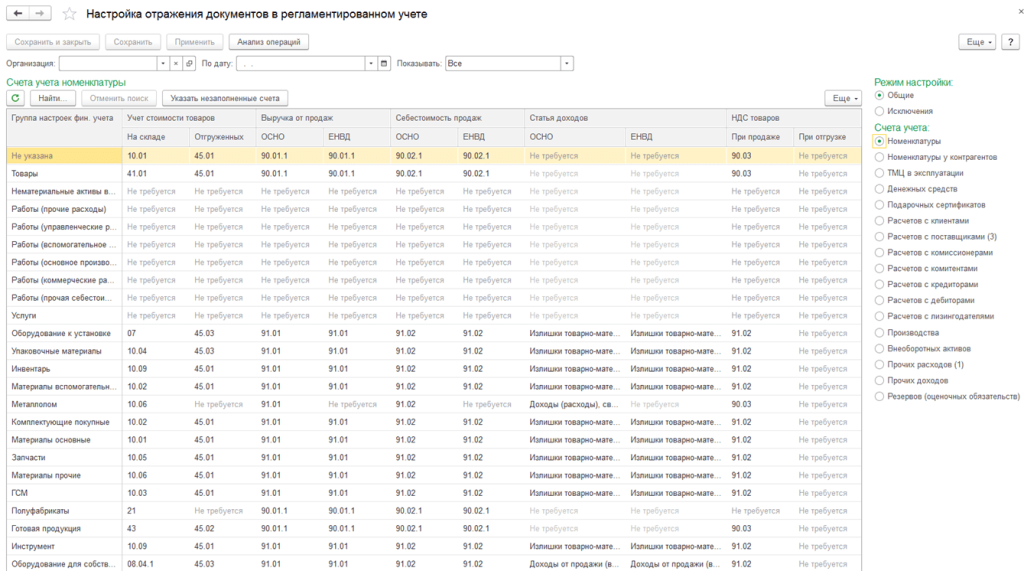Image resolution: width=1024 pixels, height=571 pixels.
Task: Expand the По дату dropdown arrow
Action: (371, 63)
